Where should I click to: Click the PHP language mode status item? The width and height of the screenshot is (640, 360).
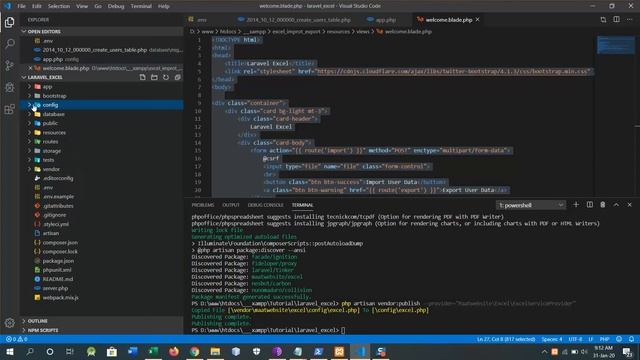click(604, 339)
